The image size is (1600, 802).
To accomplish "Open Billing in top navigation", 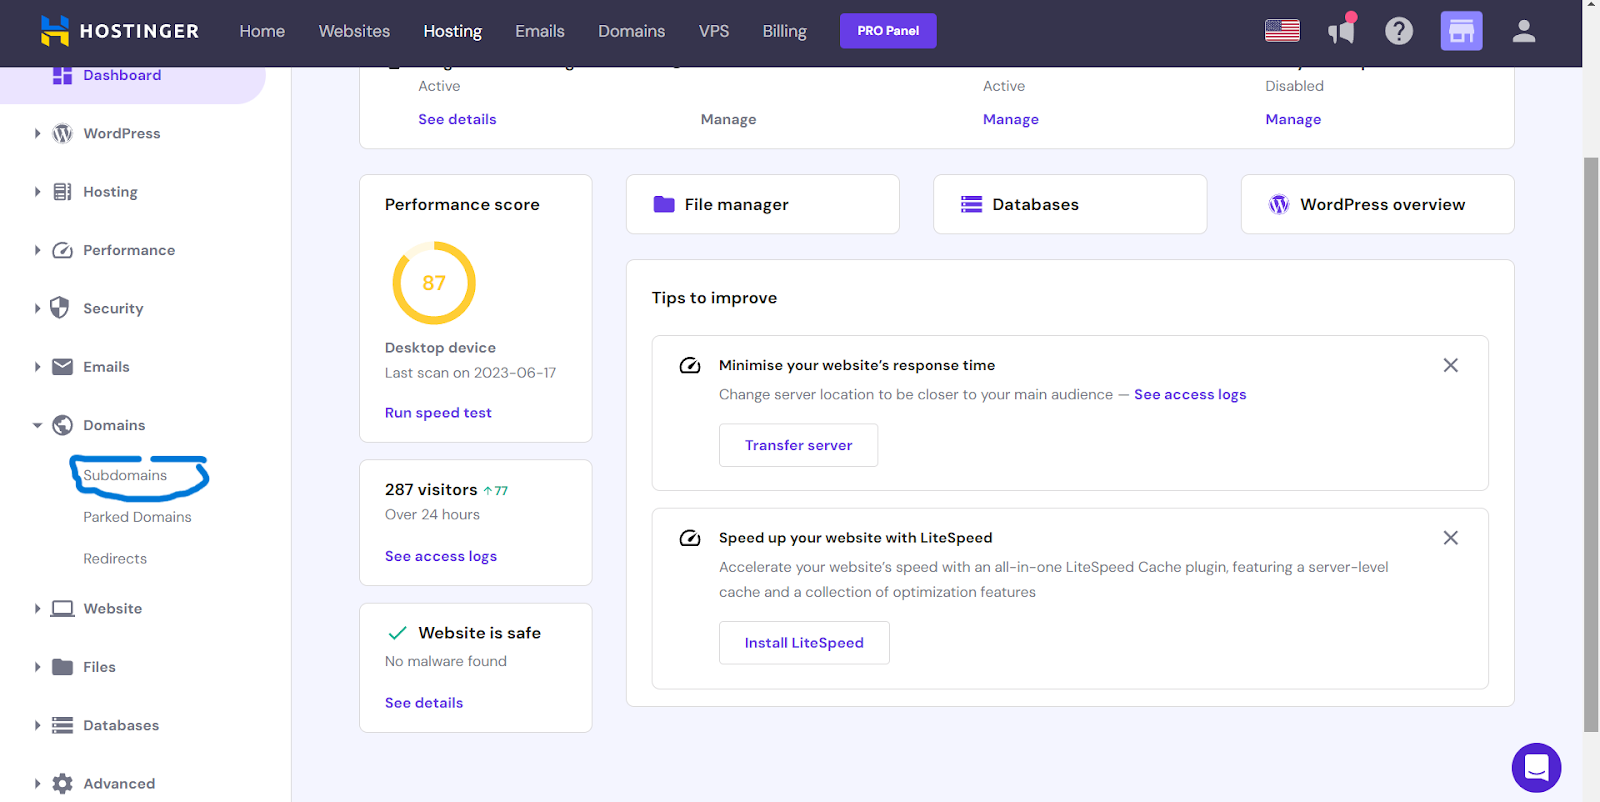I will 784,31.
